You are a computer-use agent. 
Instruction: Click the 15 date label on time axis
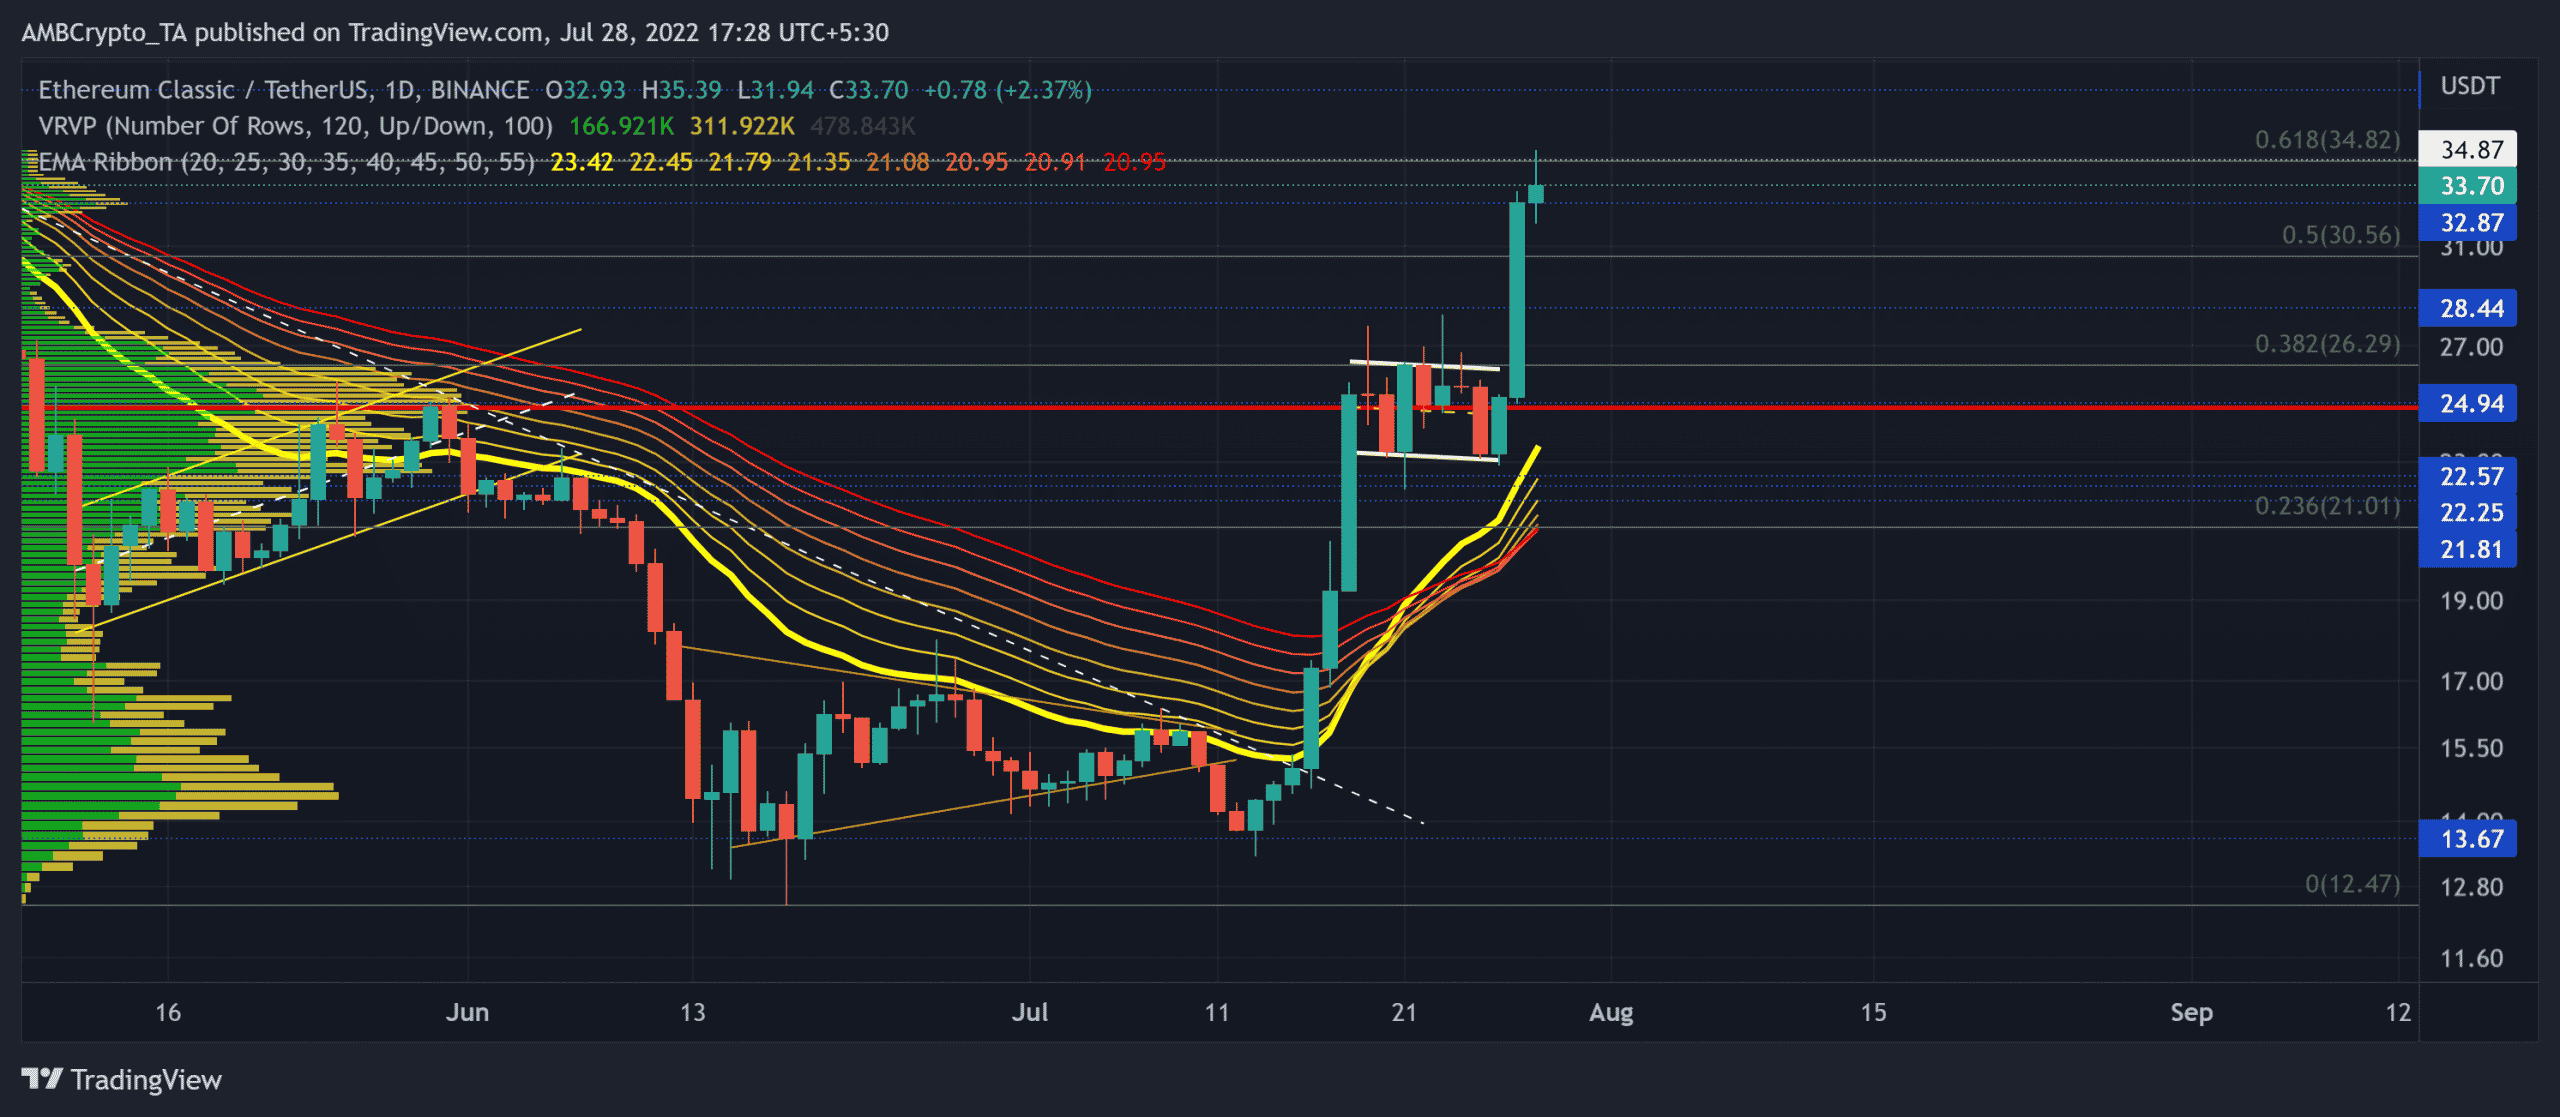[1873, 1012]
